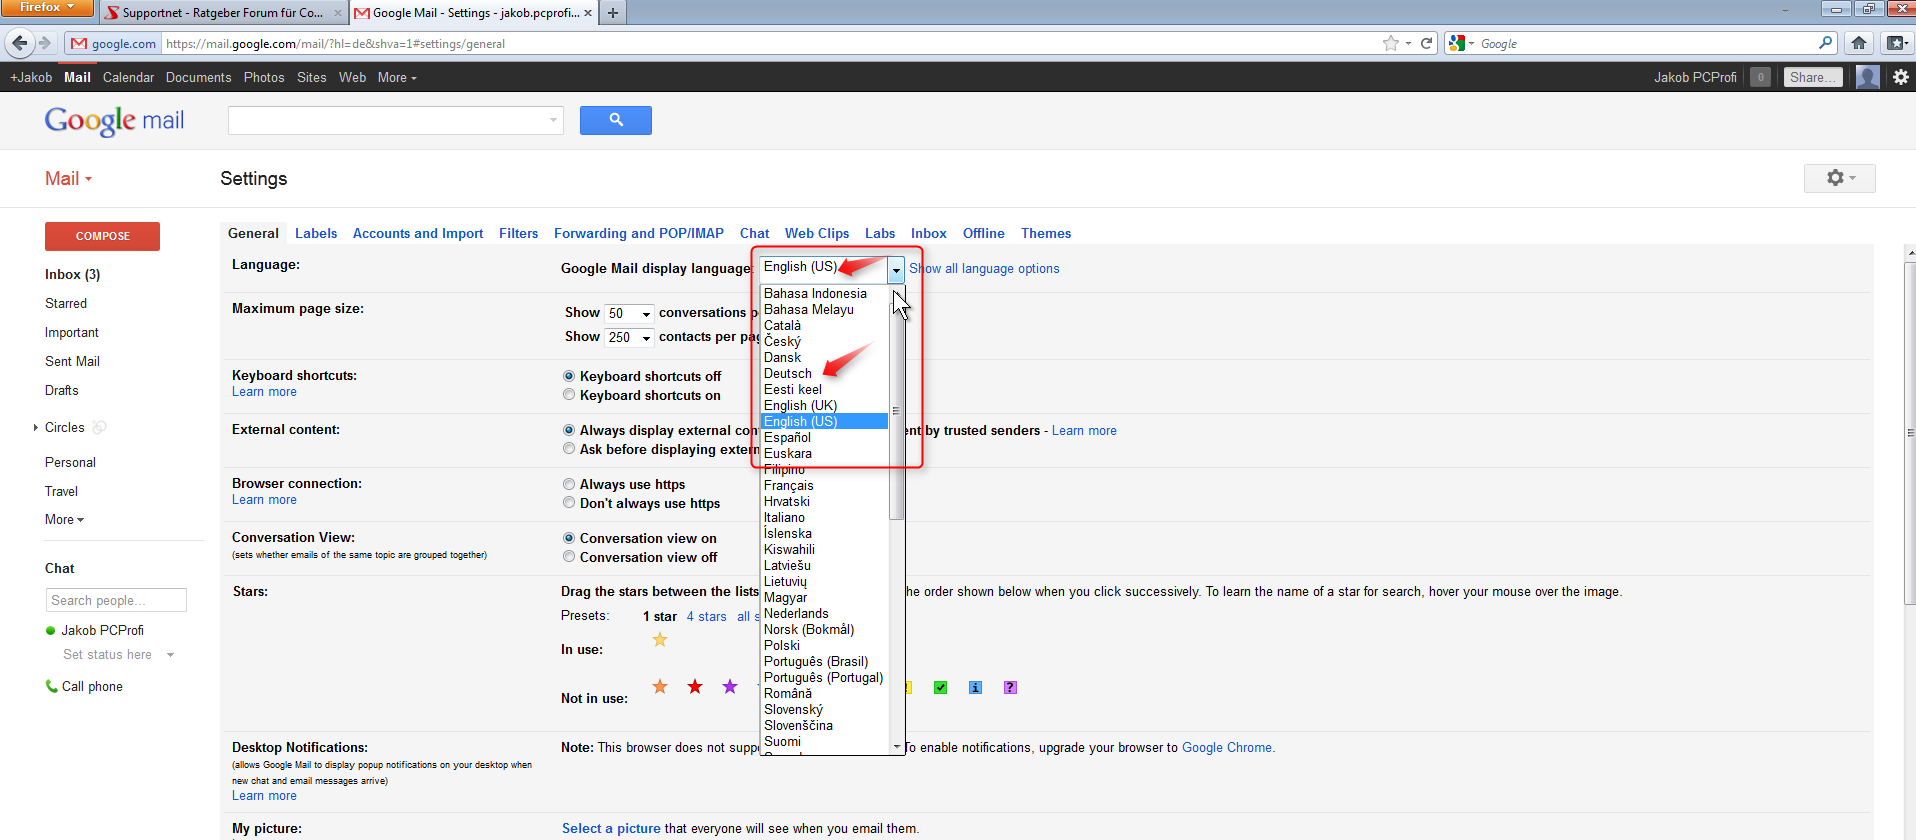This screenshot has width=1916, height=840.
Task: Bookmark this page with the star icon
Action: [1390, 43]
